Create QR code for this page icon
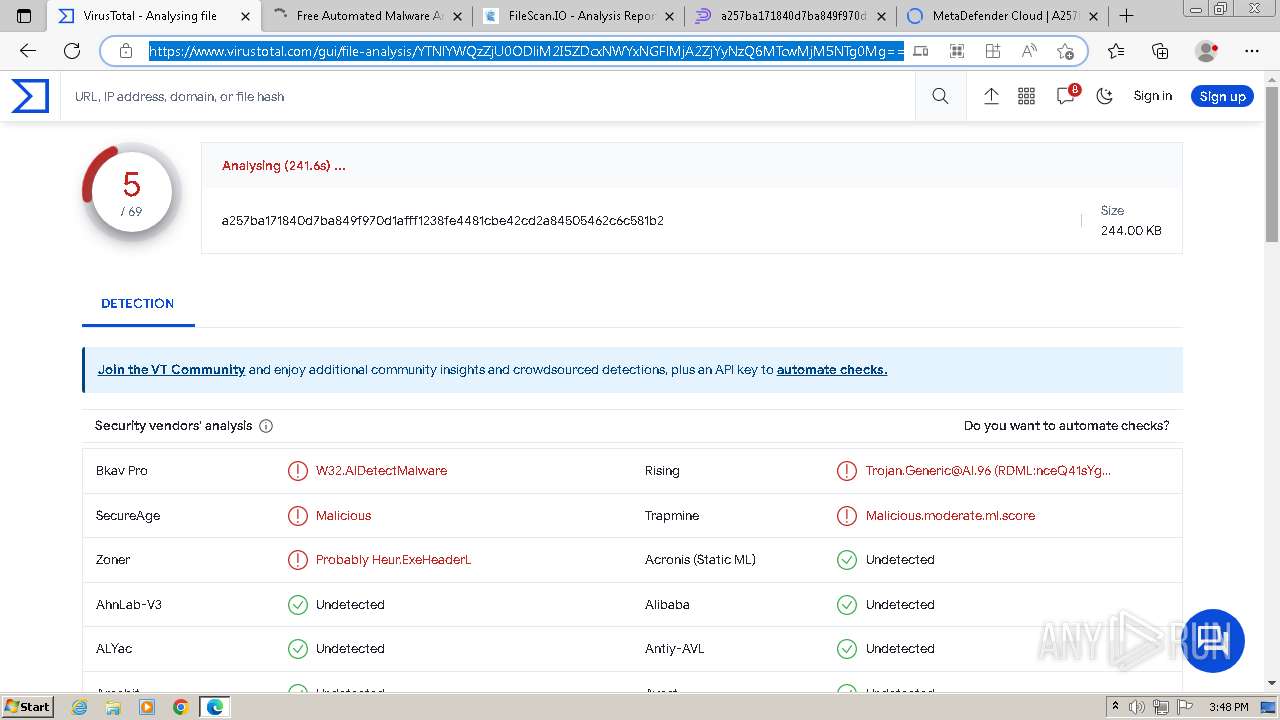The image size is (1280, 720). (957, 51)
